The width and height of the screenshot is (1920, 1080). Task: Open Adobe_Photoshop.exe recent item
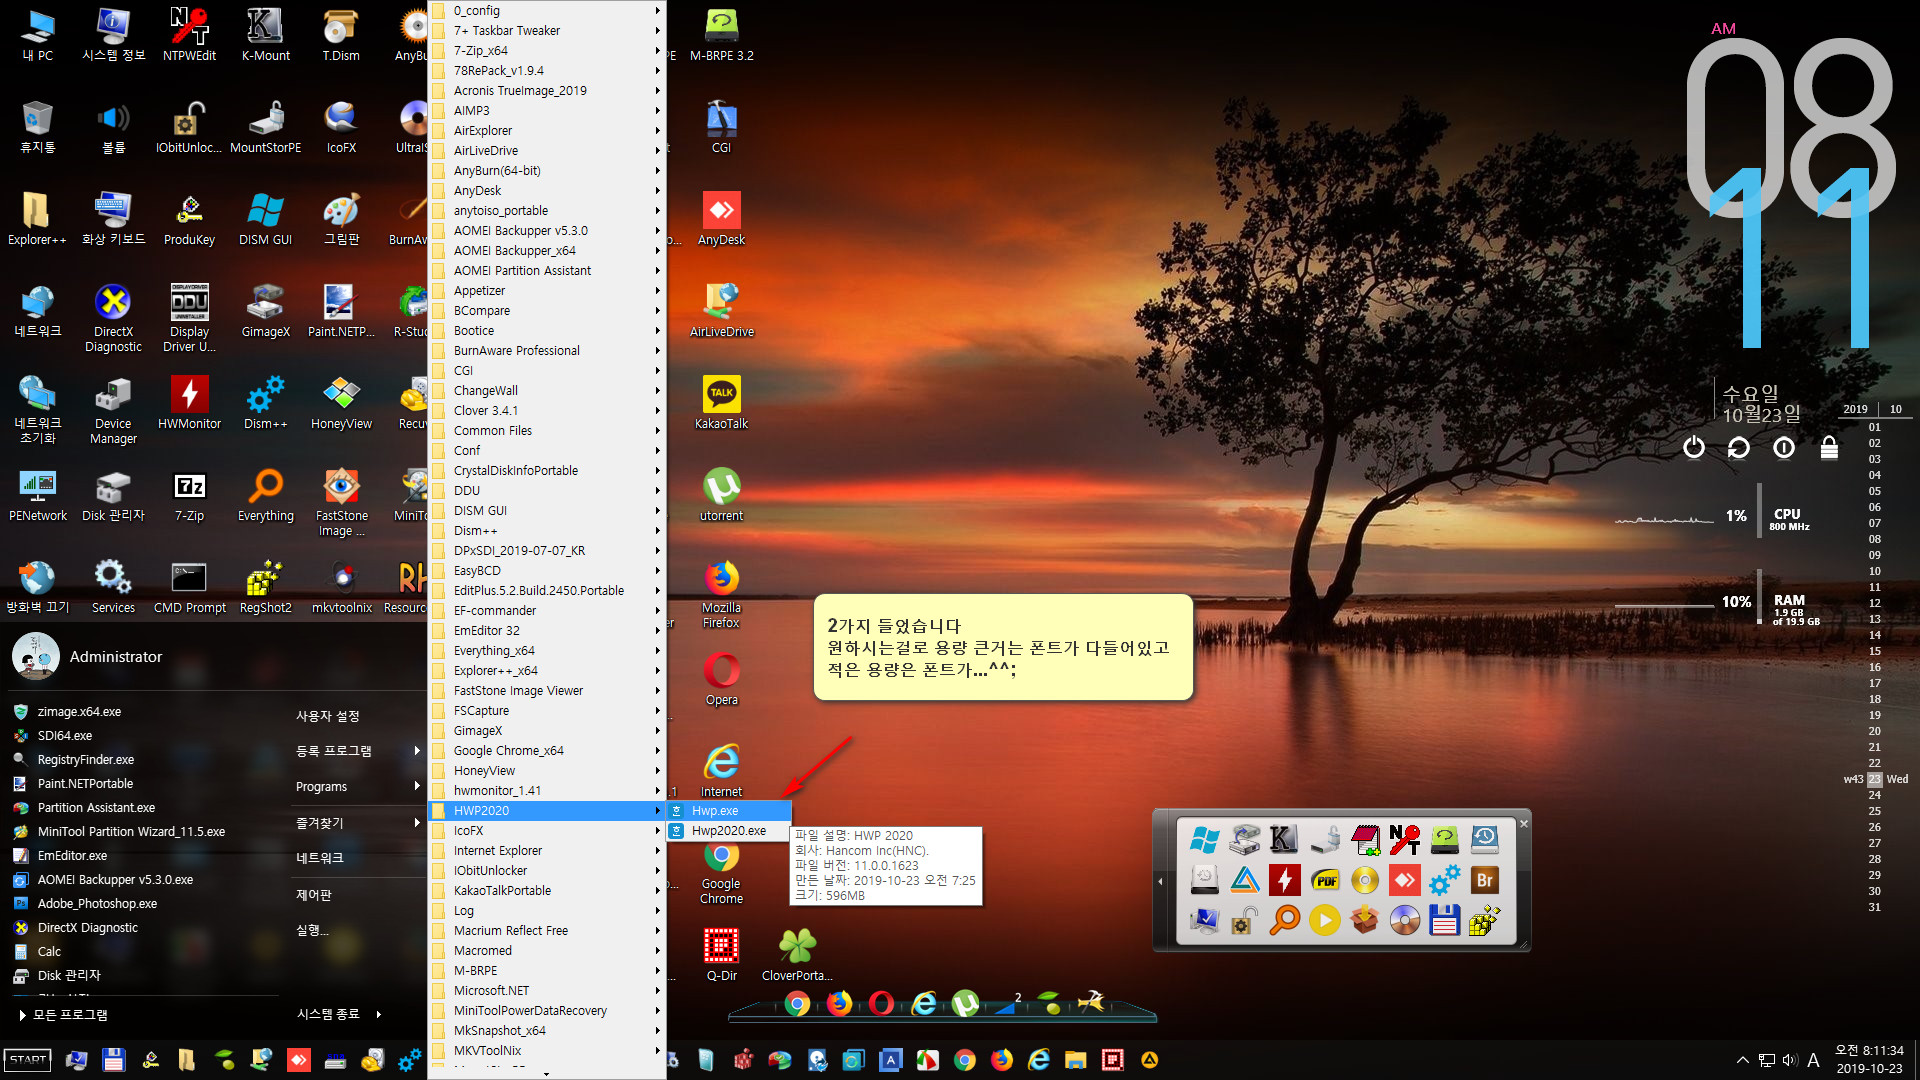(x=97, y=903)
